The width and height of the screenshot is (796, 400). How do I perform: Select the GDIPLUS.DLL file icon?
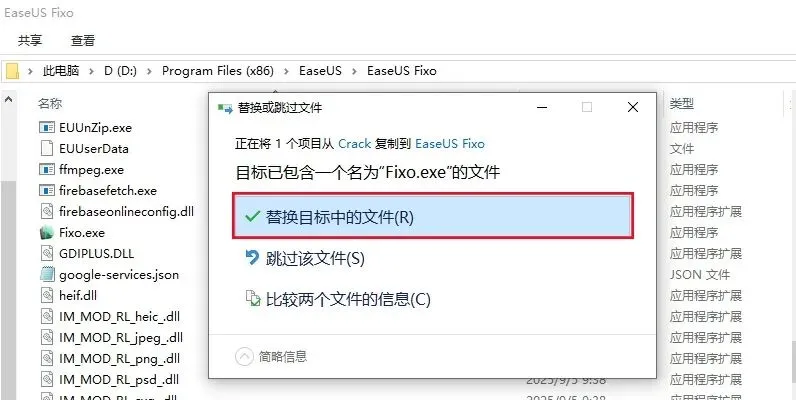pos(47,253)
